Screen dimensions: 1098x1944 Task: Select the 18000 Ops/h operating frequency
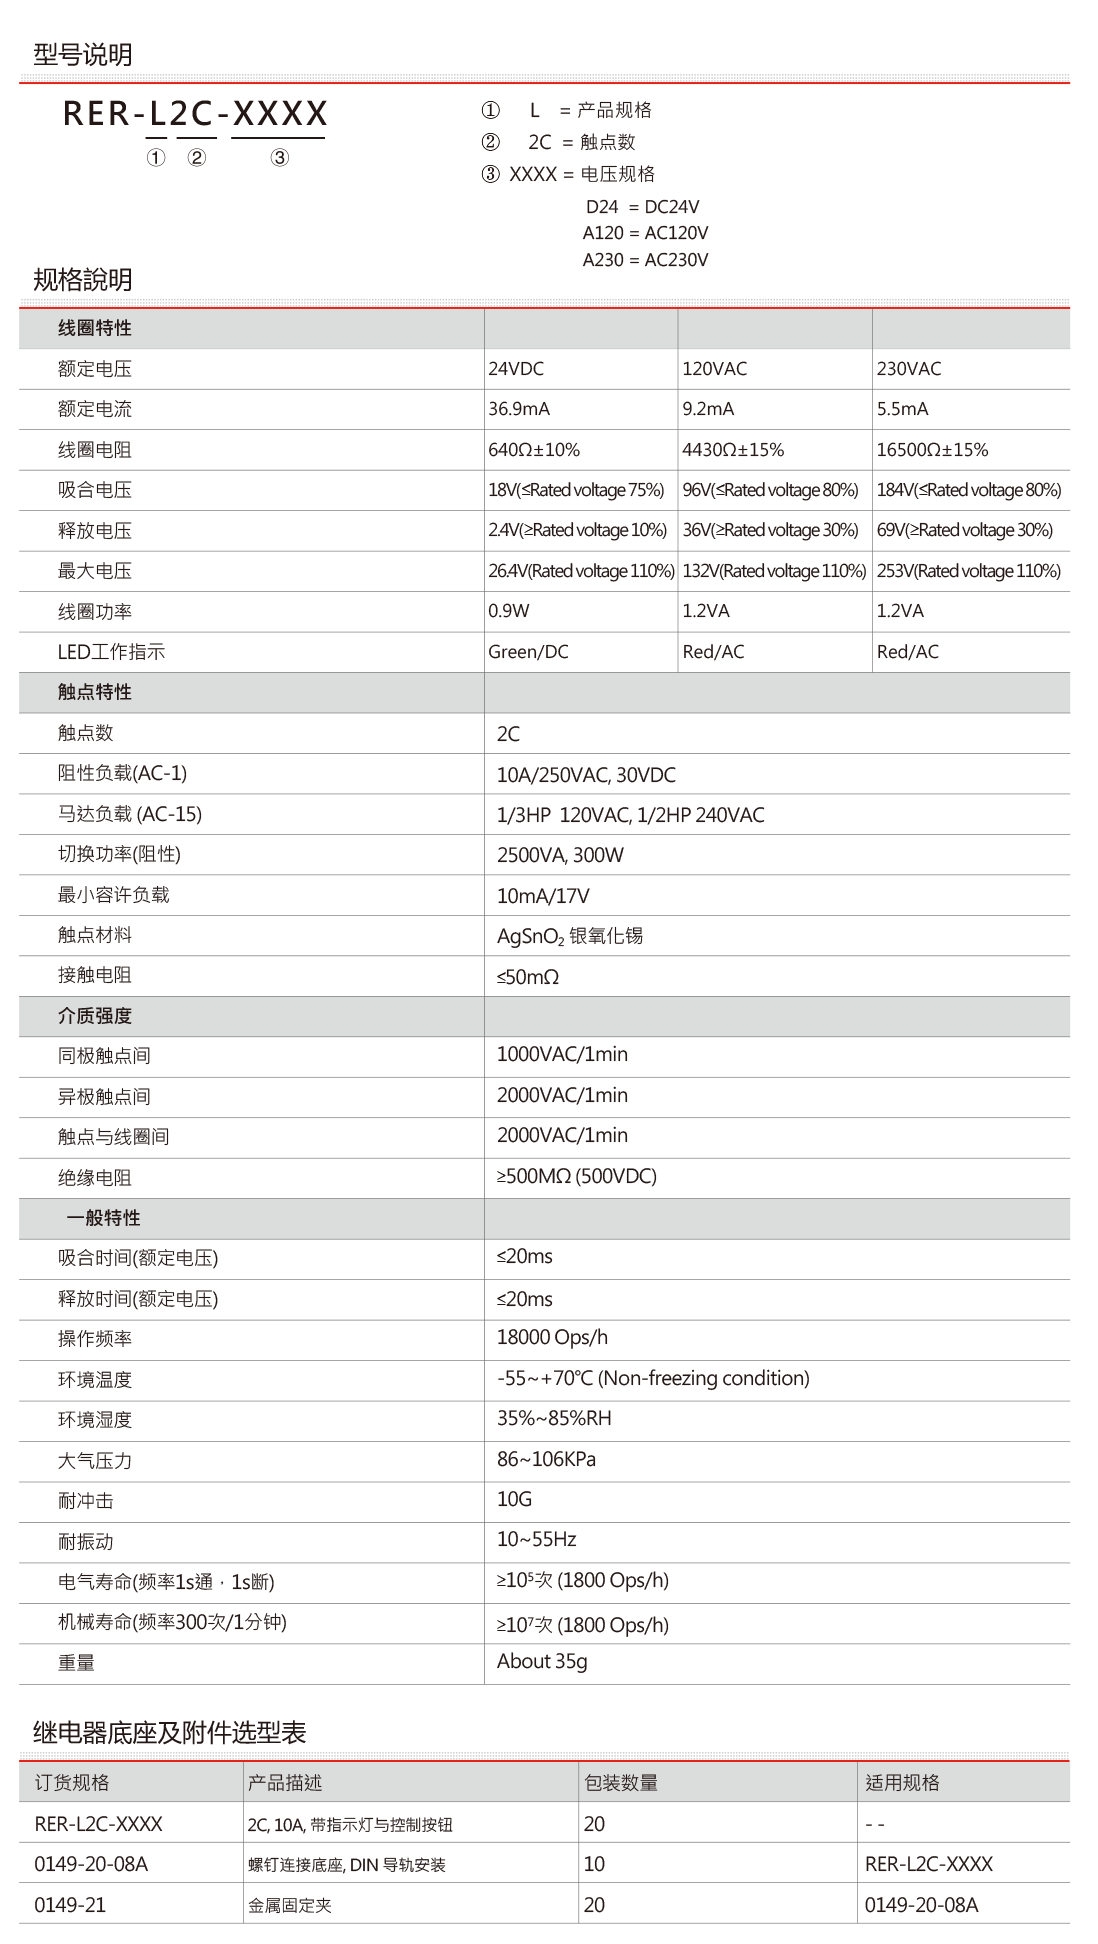tap(552, 1337)
